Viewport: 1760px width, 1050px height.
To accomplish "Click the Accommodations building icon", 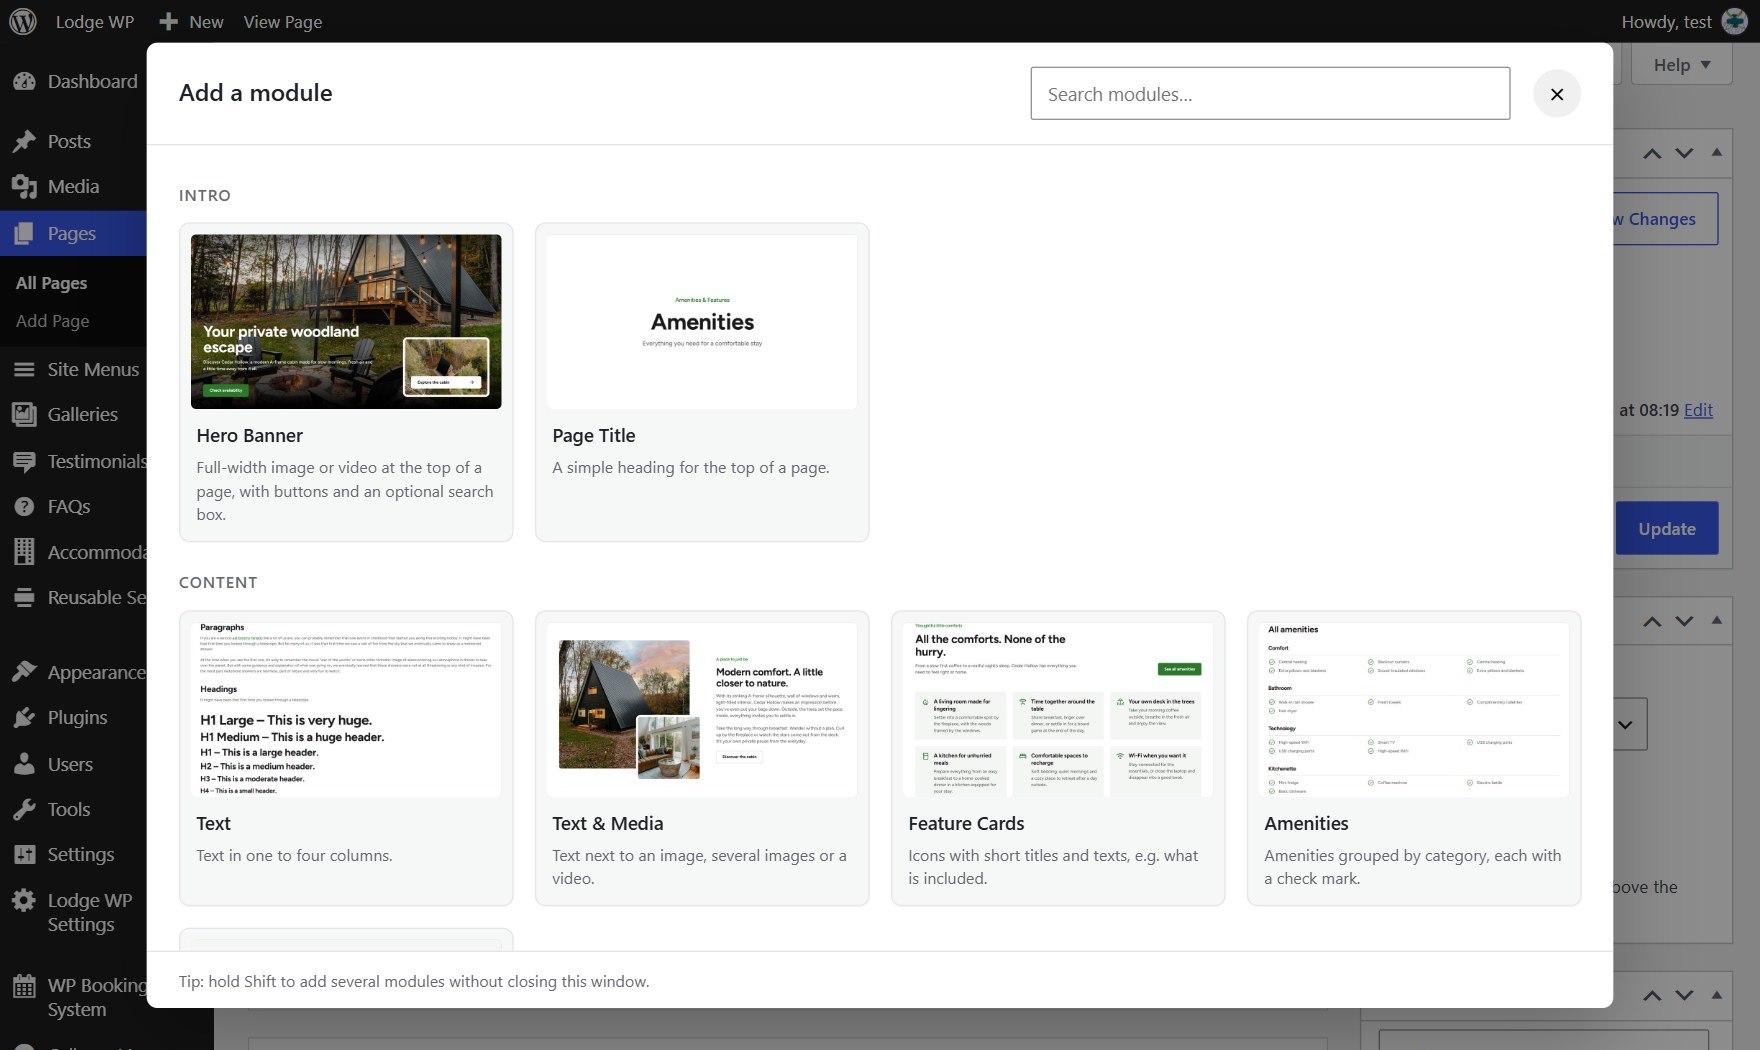I will (x=24, y=552).
